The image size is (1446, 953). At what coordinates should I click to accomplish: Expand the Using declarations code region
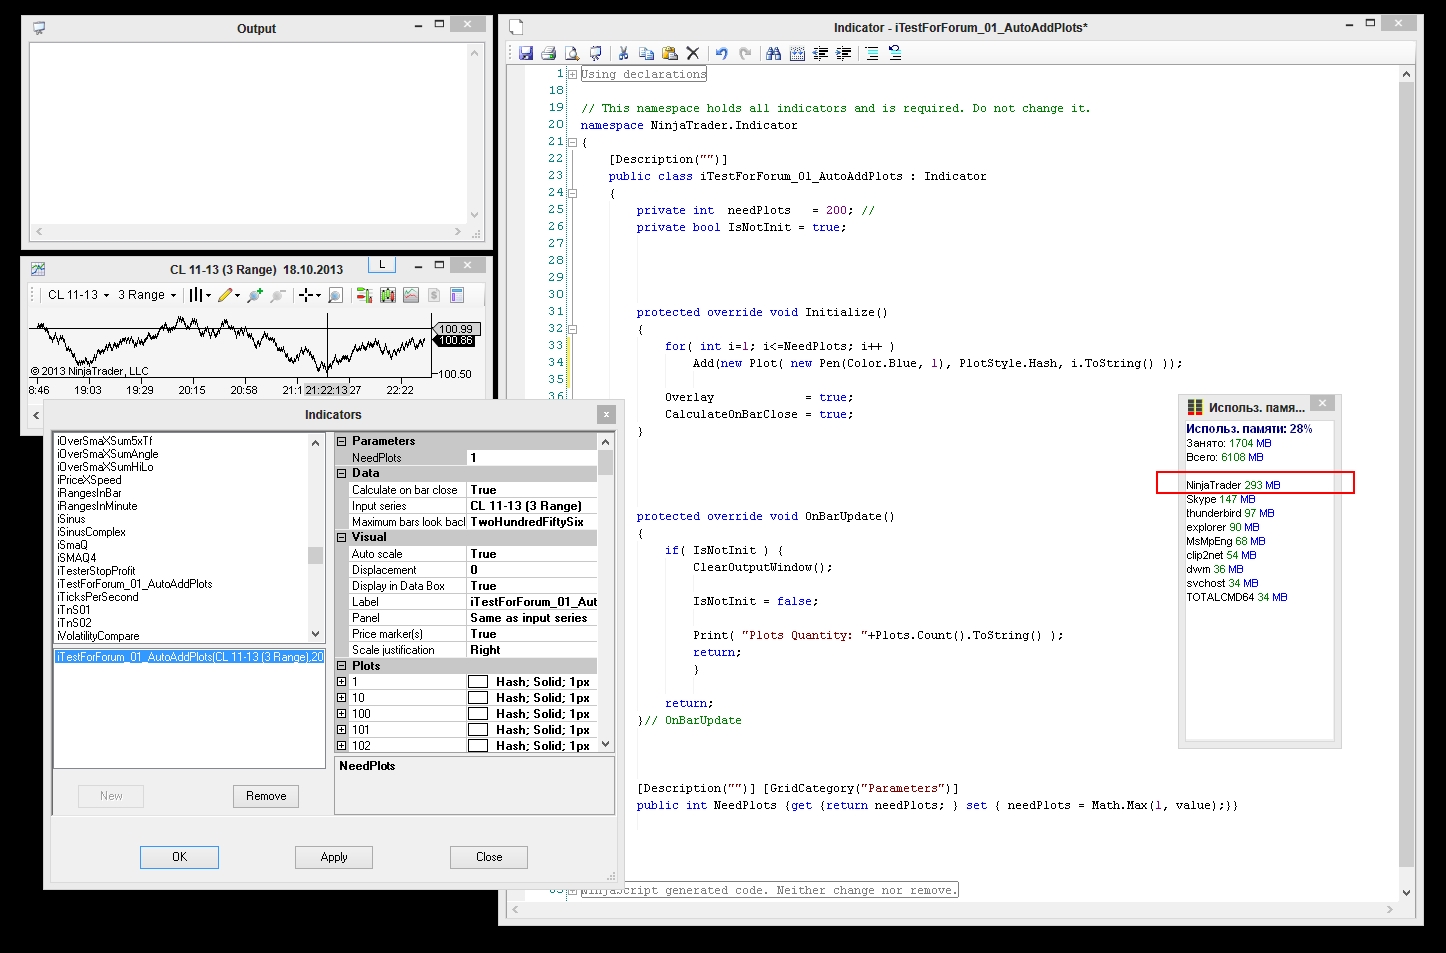point(572,74)
